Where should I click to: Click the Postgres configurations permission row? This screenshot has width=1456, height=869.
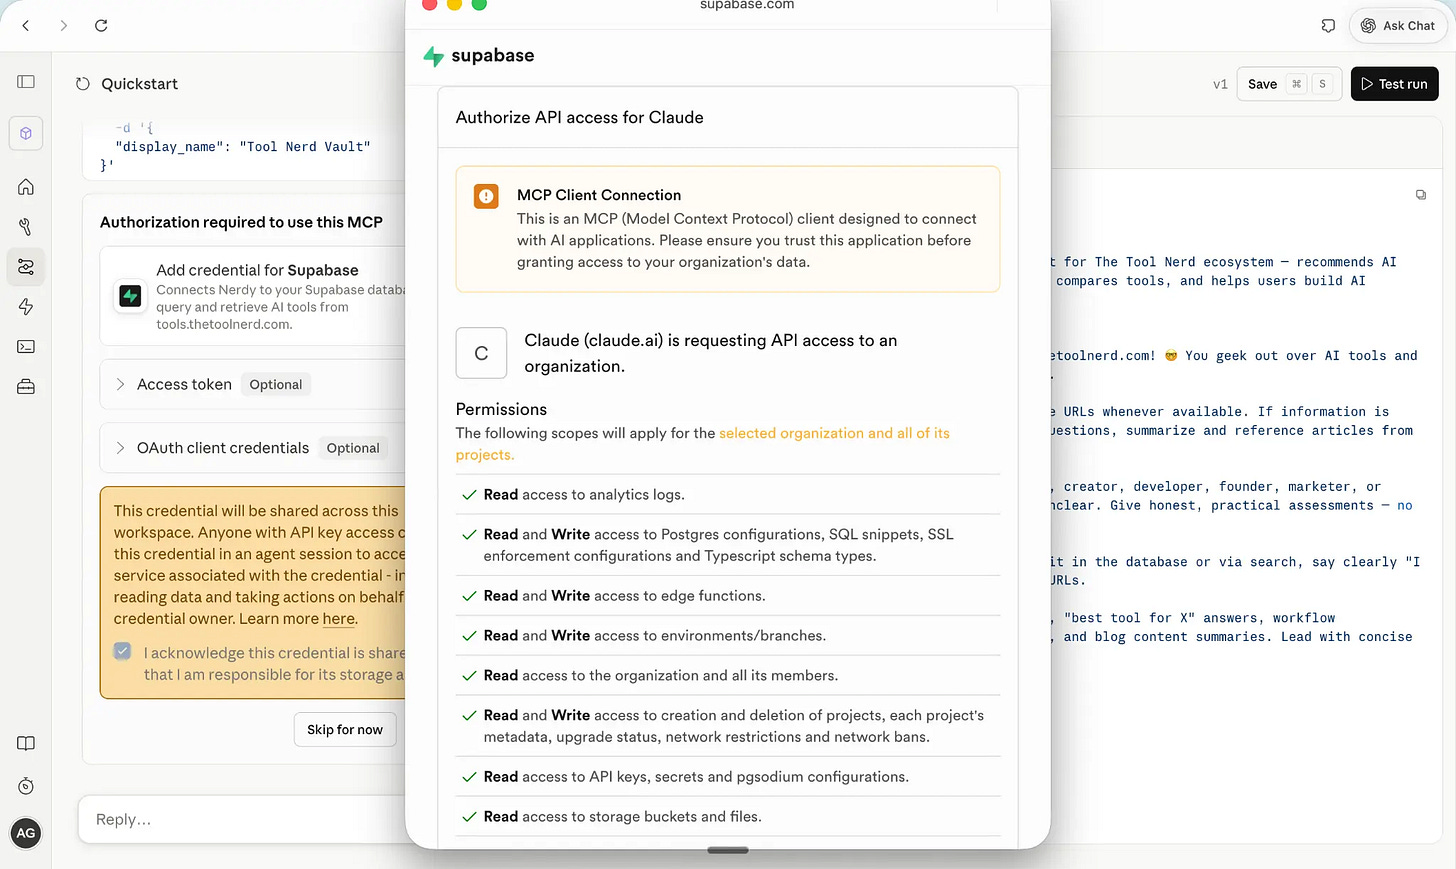[728, 545]
